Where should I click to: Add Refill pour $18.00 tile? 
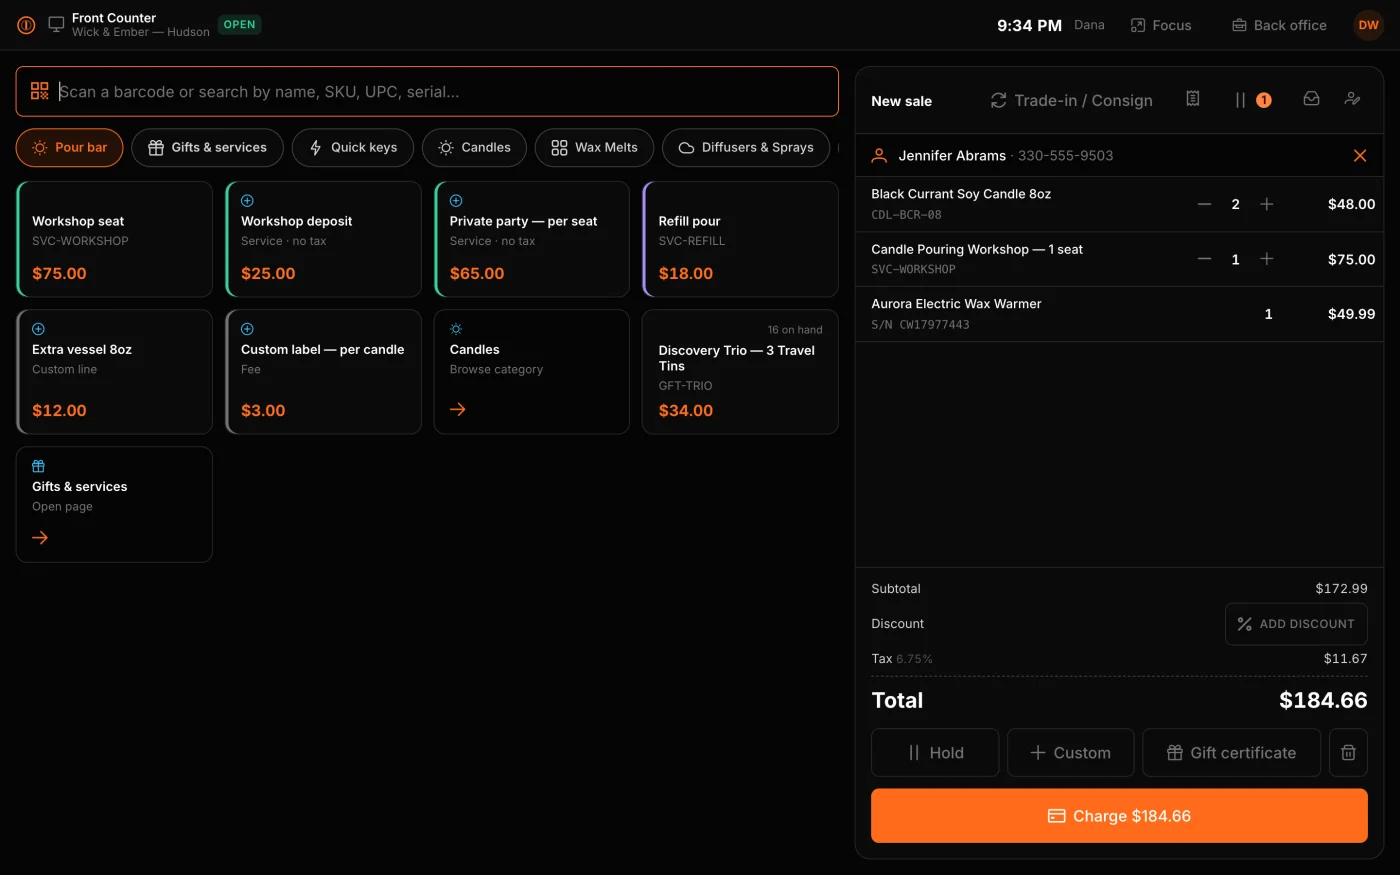tap(740, 239)
